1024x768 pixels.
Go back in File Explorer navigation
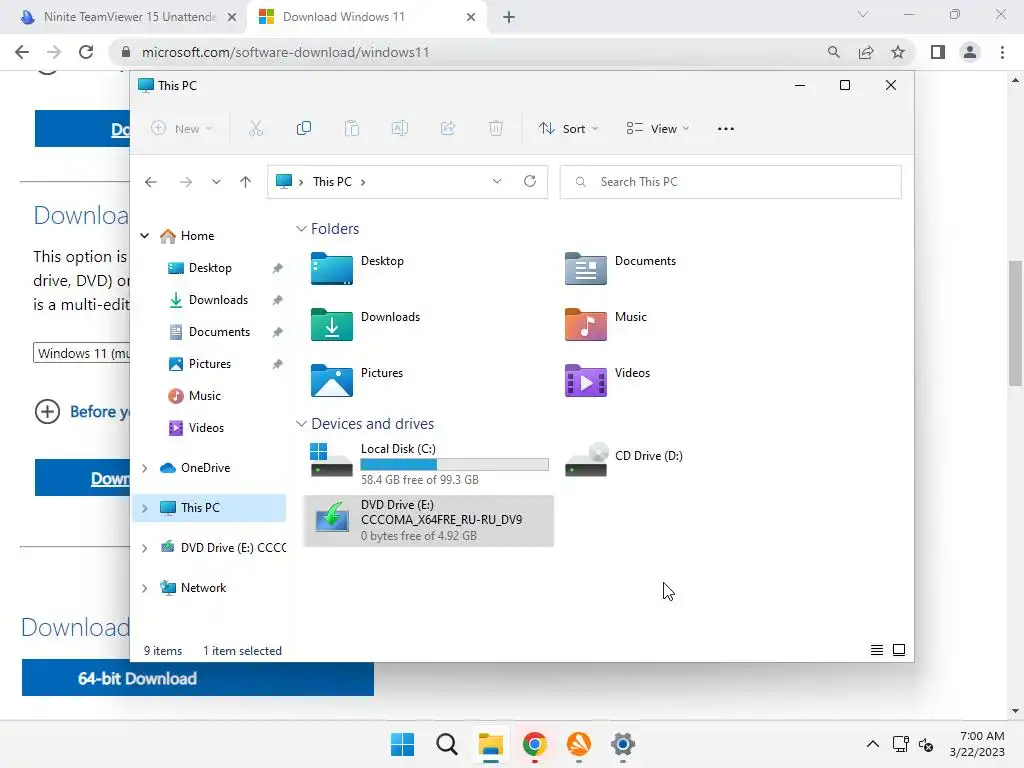tap(151, 182)
